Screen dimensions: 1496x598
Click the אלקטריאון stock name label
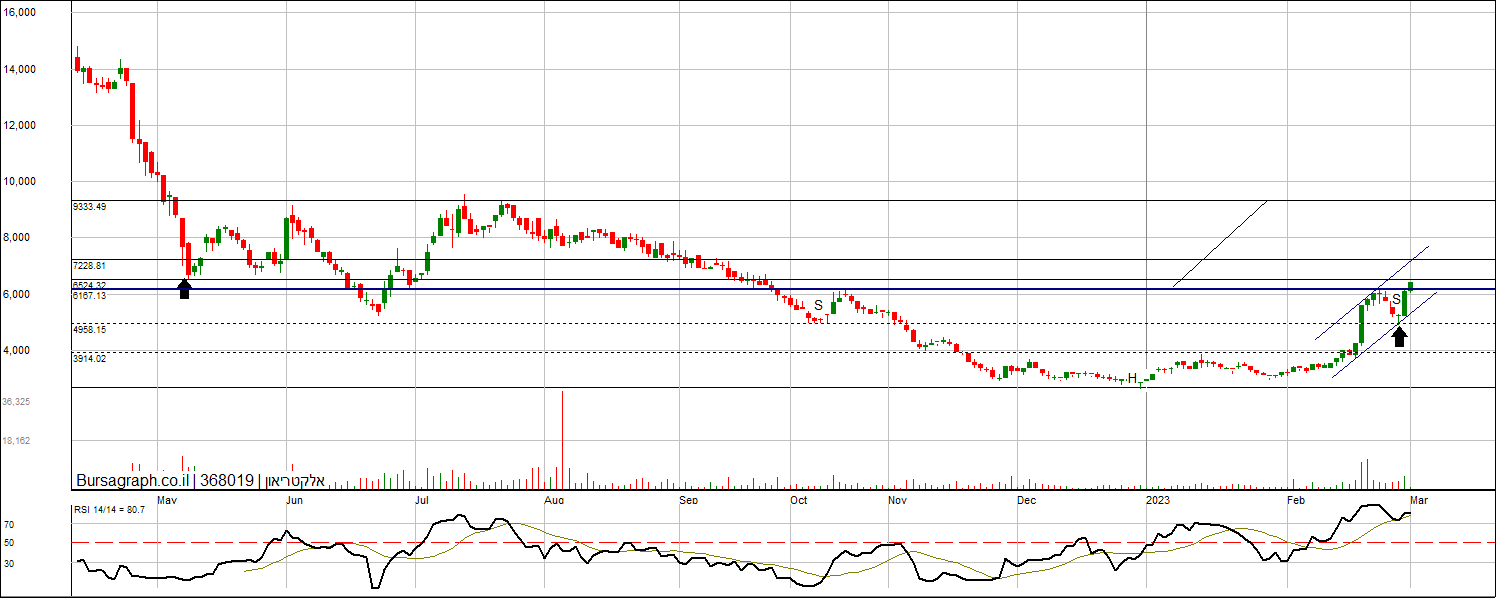(x=295, y=480)
